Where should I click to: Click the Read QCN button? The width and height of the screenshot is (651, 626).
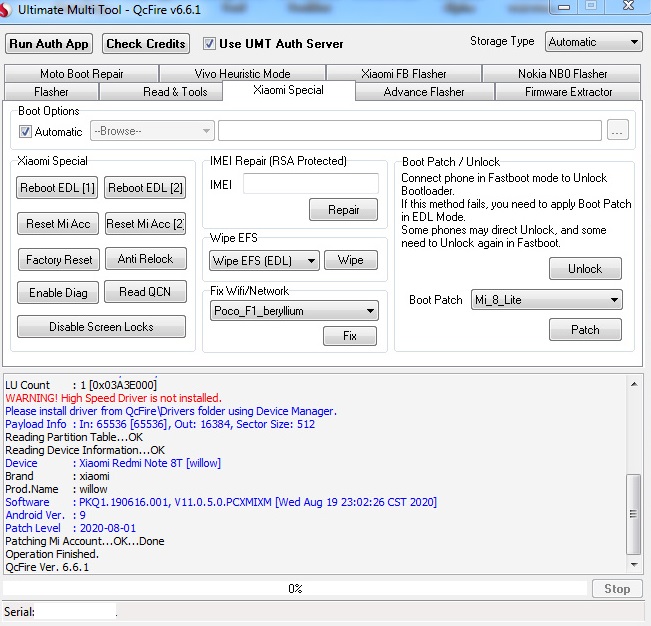tap(145, 292)
